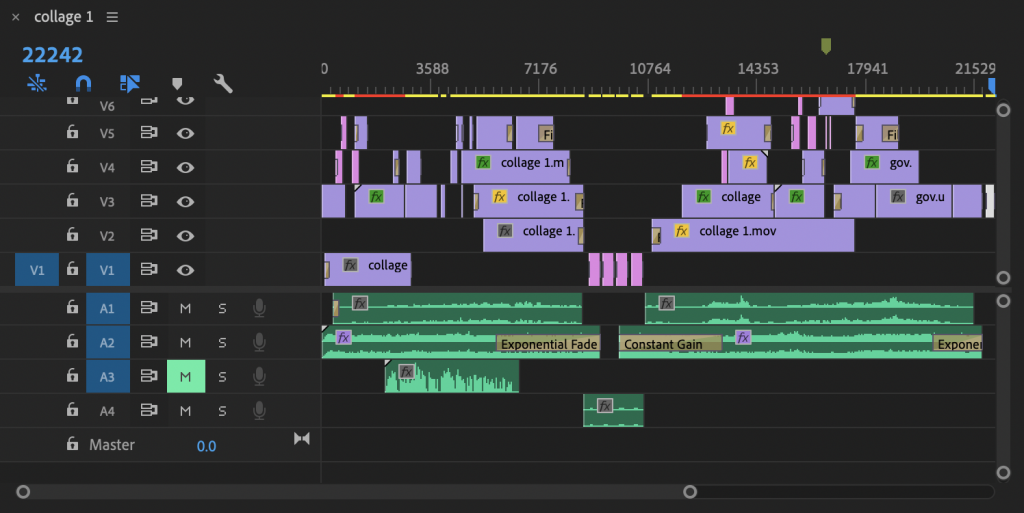The image size is (1024, 513).
Task: Enable voice-over record on A2
Action: point(259,342)
